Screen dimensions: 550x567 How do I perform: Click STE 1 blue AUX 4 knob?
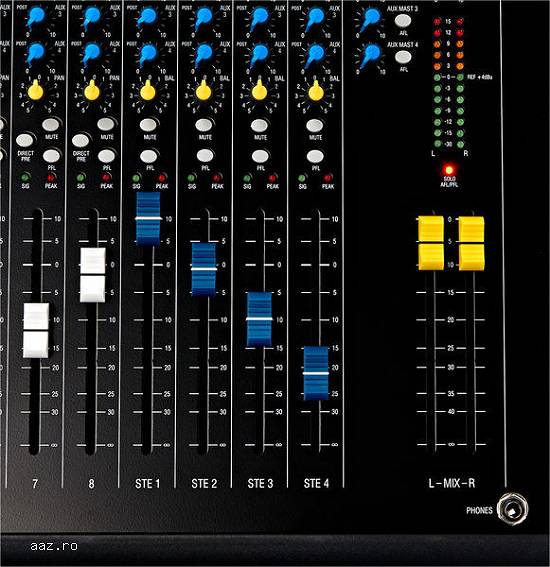(148, 53)
